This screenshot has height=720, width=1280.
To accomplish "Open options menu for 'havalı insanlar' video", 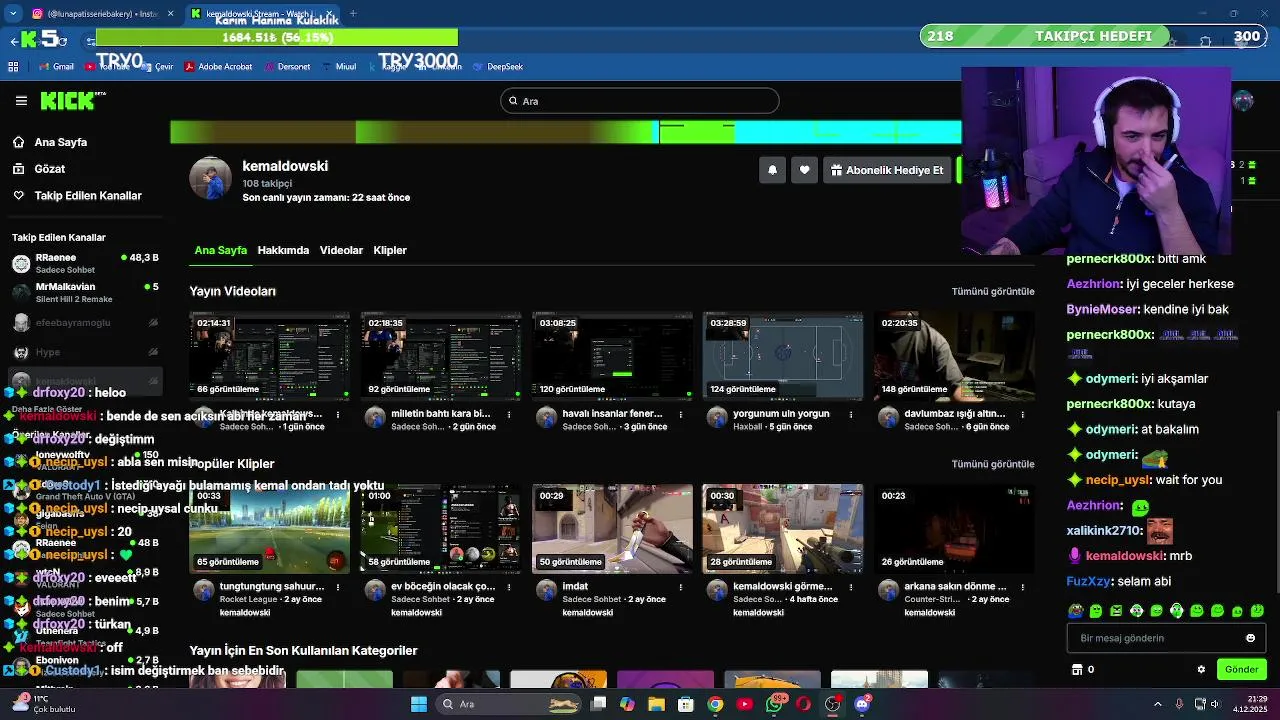I will pos(680,414).
